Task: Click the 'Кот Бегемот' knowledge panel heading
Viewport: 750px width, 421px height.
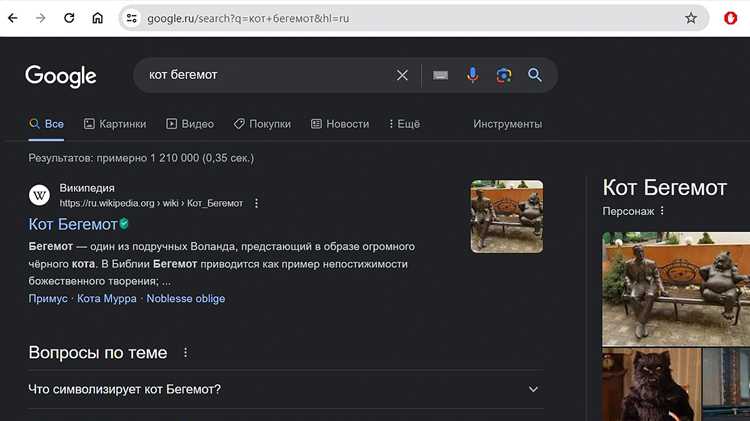Action: pyautogui.click(x=665, y=188)
